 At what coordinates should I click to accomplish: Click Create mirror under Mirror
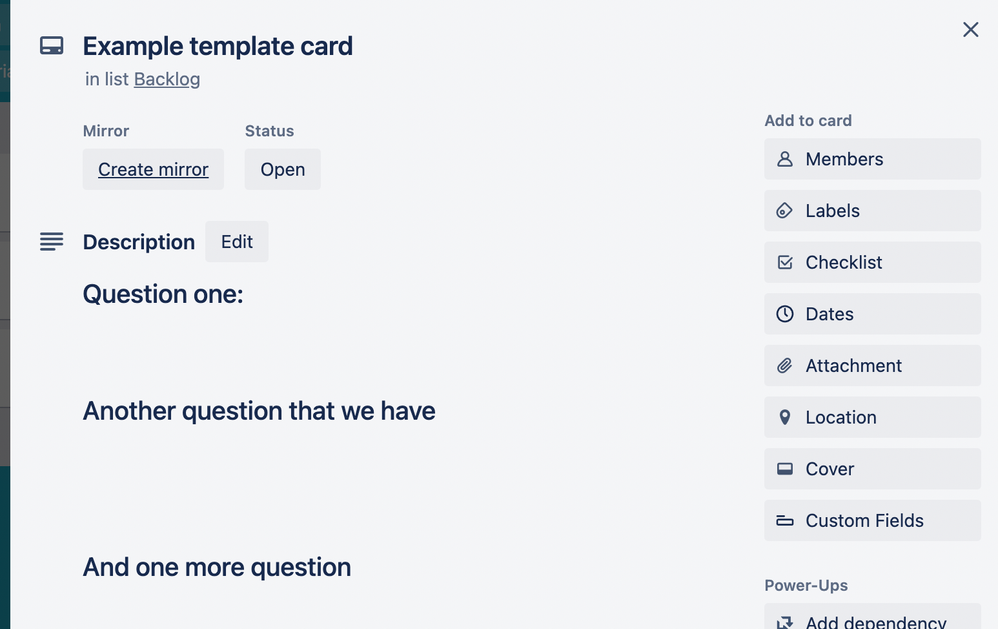(x=153, y=169)
